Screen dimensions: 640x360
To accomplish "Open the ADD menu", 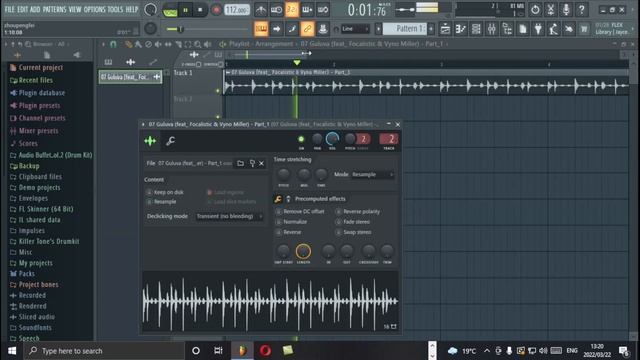I will click(x=35, y=9).
